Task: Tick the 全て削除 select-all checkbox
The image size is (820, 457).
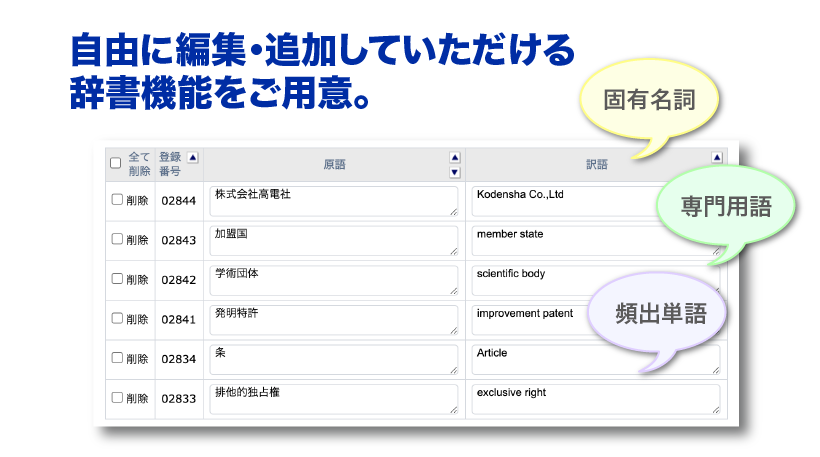Action: (116, 163)
